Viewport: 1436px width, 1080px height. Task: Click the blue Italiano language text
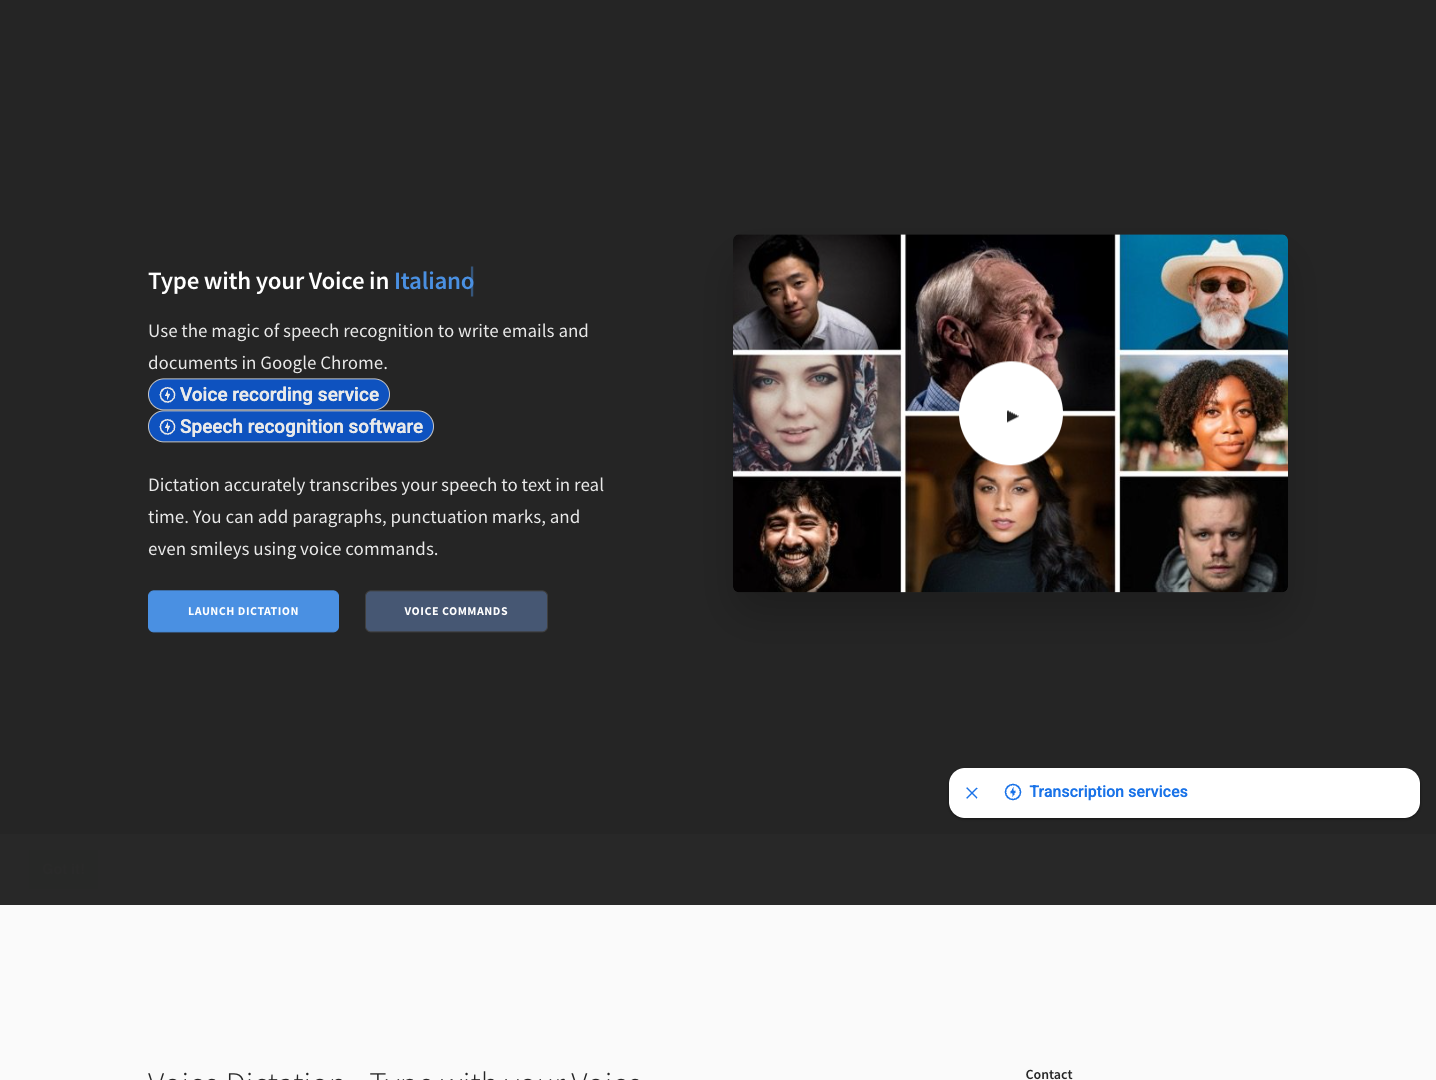tap(433, 281)
